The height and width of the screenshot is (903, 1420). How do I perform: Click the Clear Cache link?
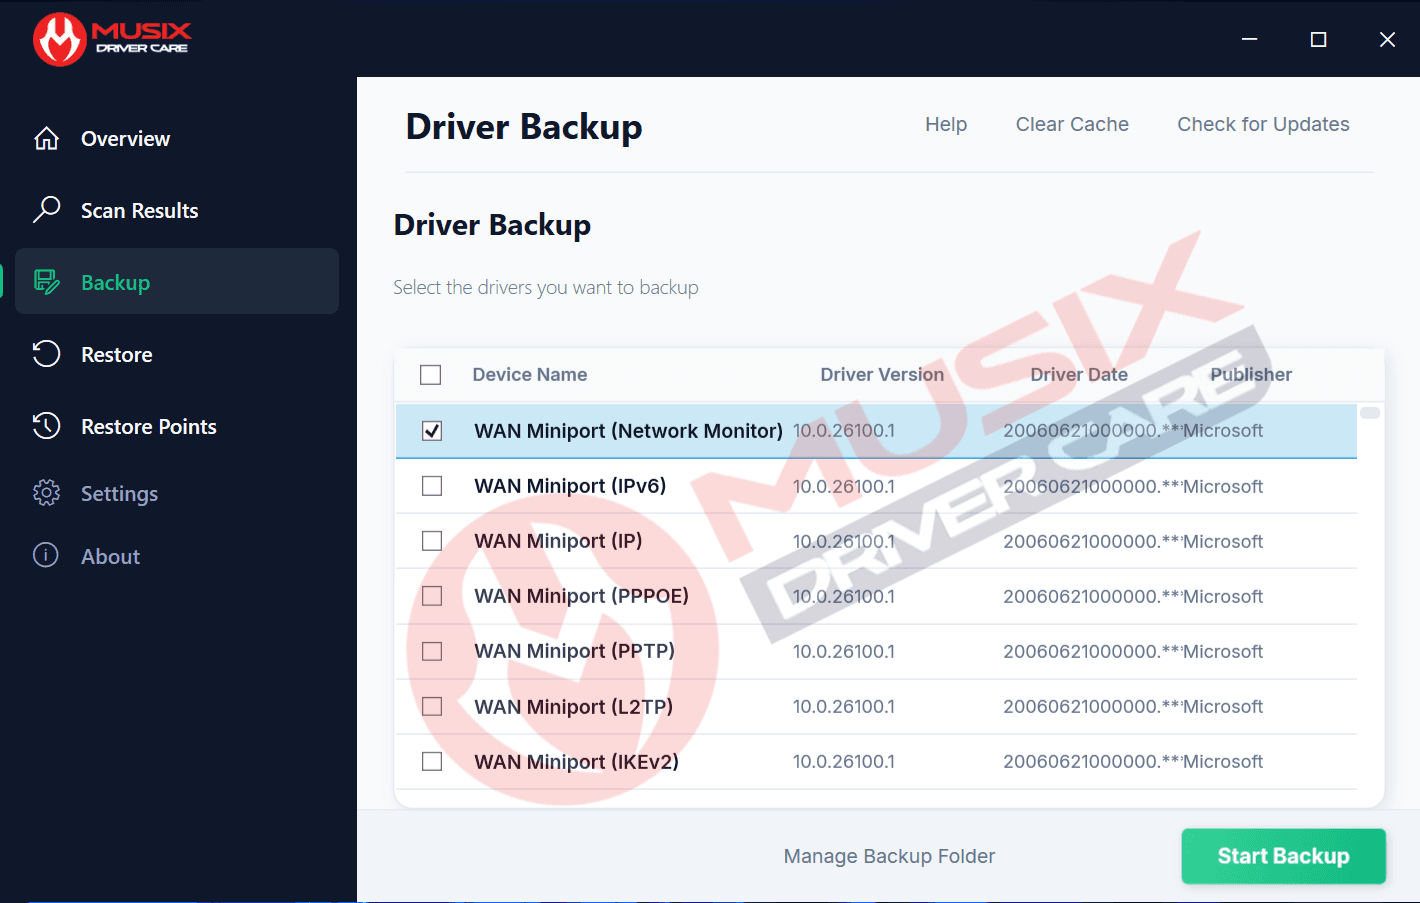point(1072,124)
